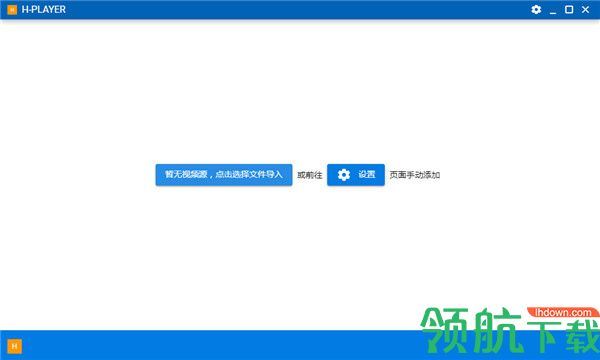
Task: Click the 页面手动添加 text label
Action: (x=415, y=175)
